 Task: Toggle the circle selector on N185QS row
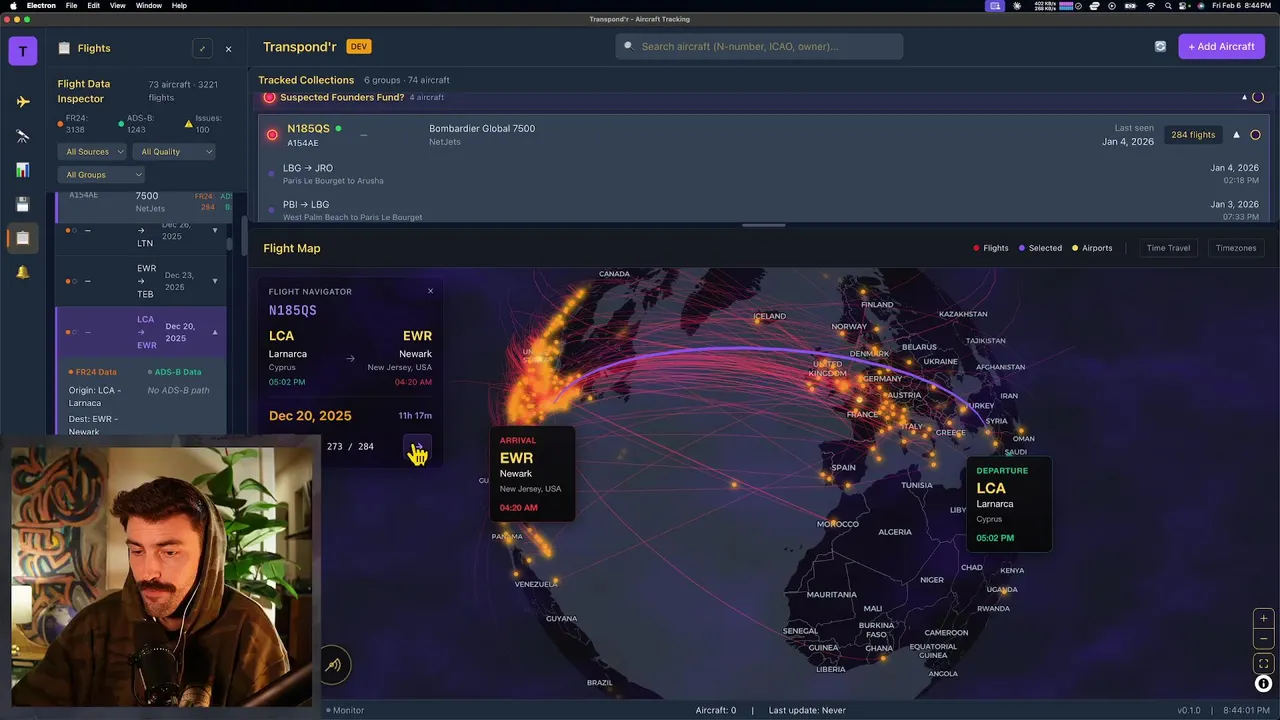(x=1255, y=135)
